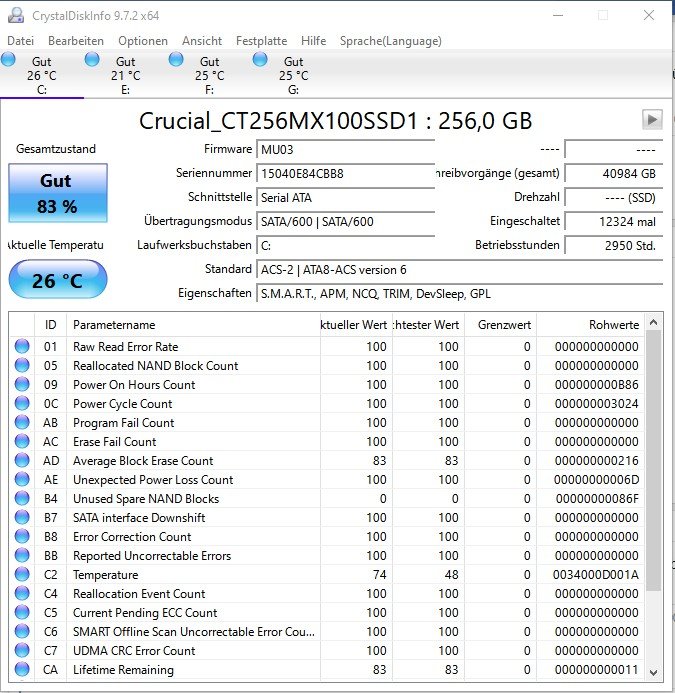The width and height of the screenshot is (675, 693).
Task: Click raw value 000000000B86
Action: pyautogui.click(x=596, y=385)
